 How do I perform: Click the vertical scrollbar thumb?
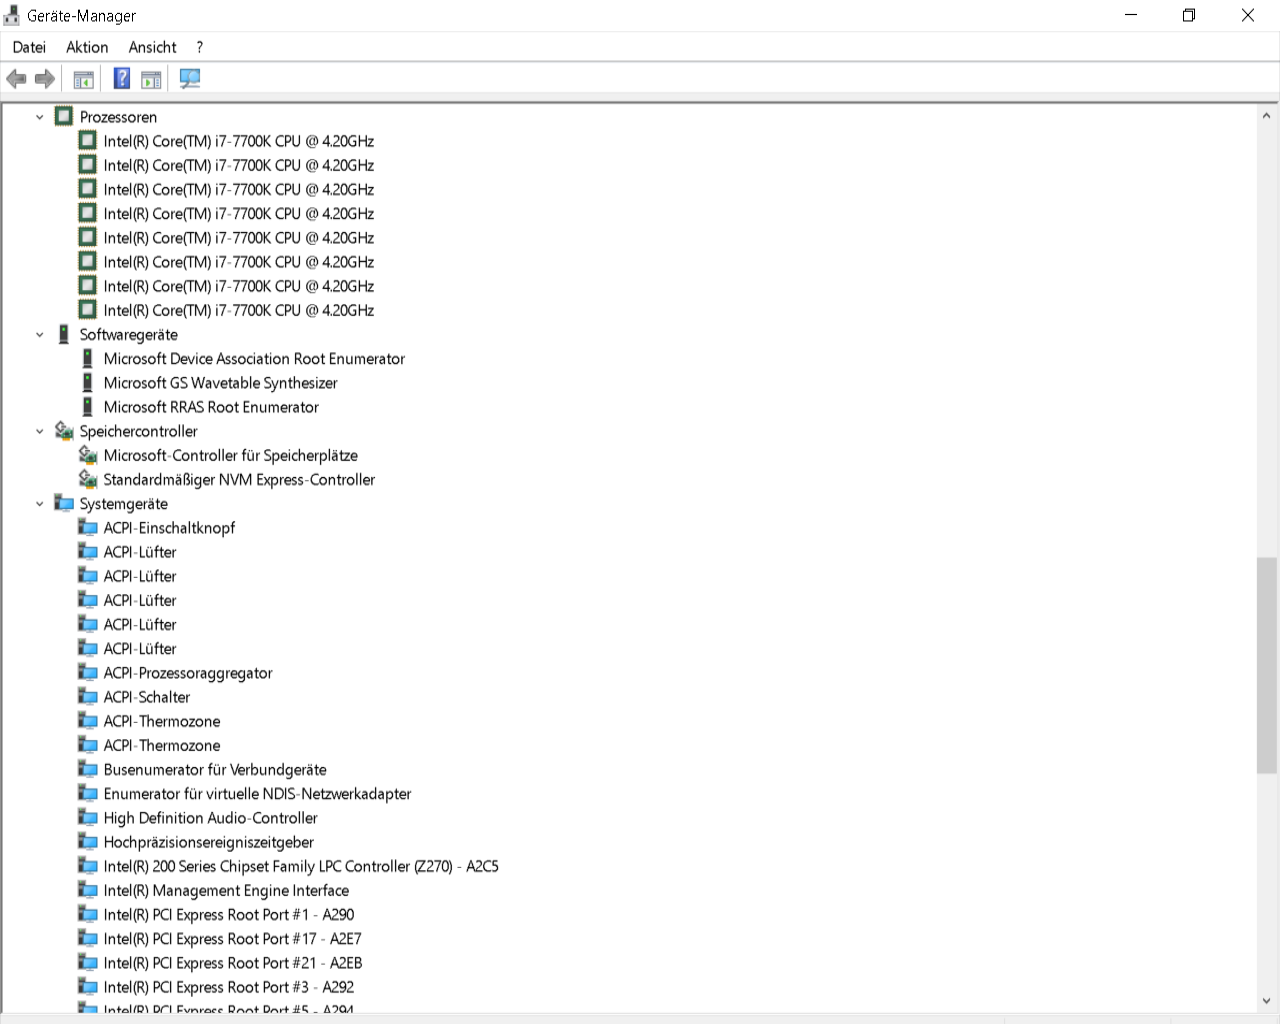[1267, 665]
